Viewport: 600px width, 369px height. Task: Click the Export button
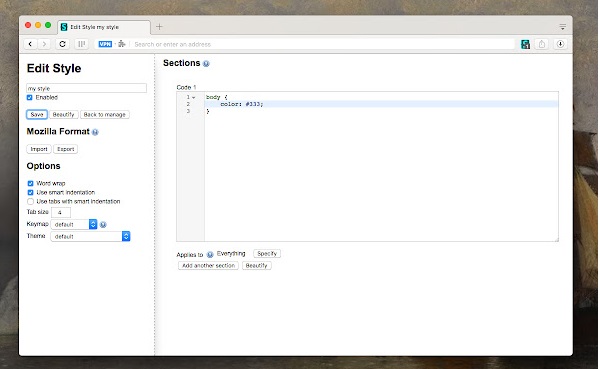(65, 149)
